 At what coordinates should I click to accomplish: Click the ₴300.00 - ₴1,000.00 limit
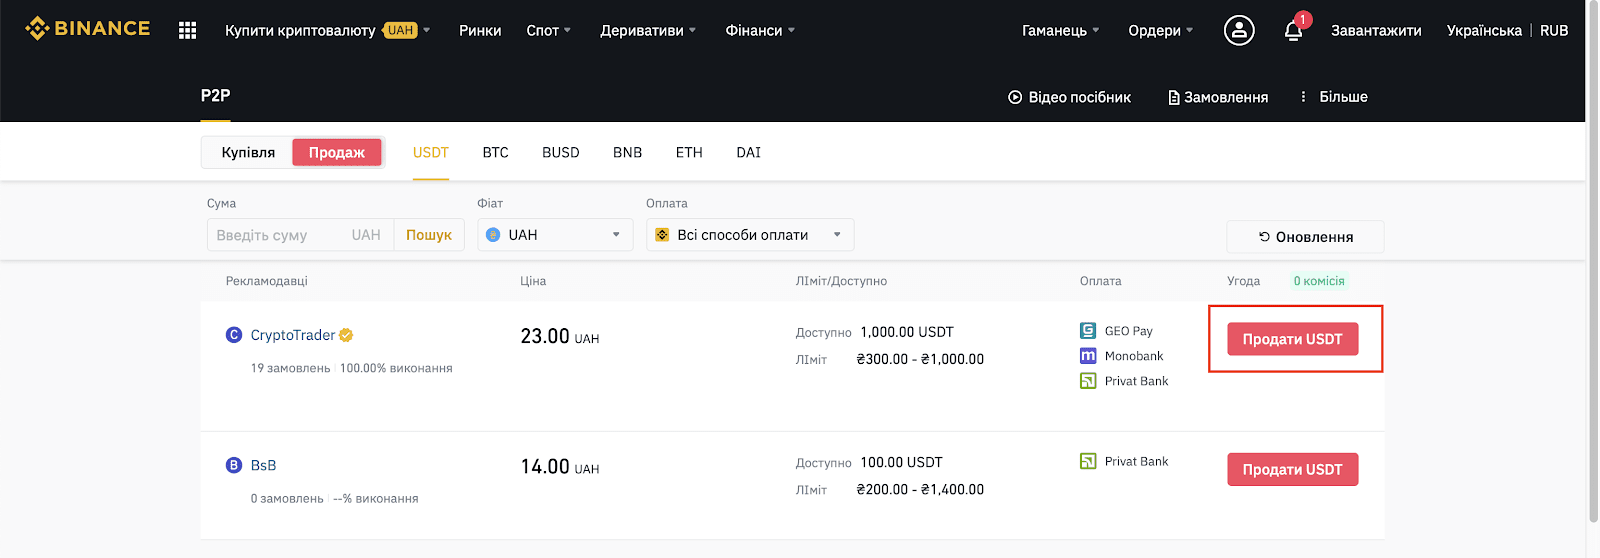920,359
